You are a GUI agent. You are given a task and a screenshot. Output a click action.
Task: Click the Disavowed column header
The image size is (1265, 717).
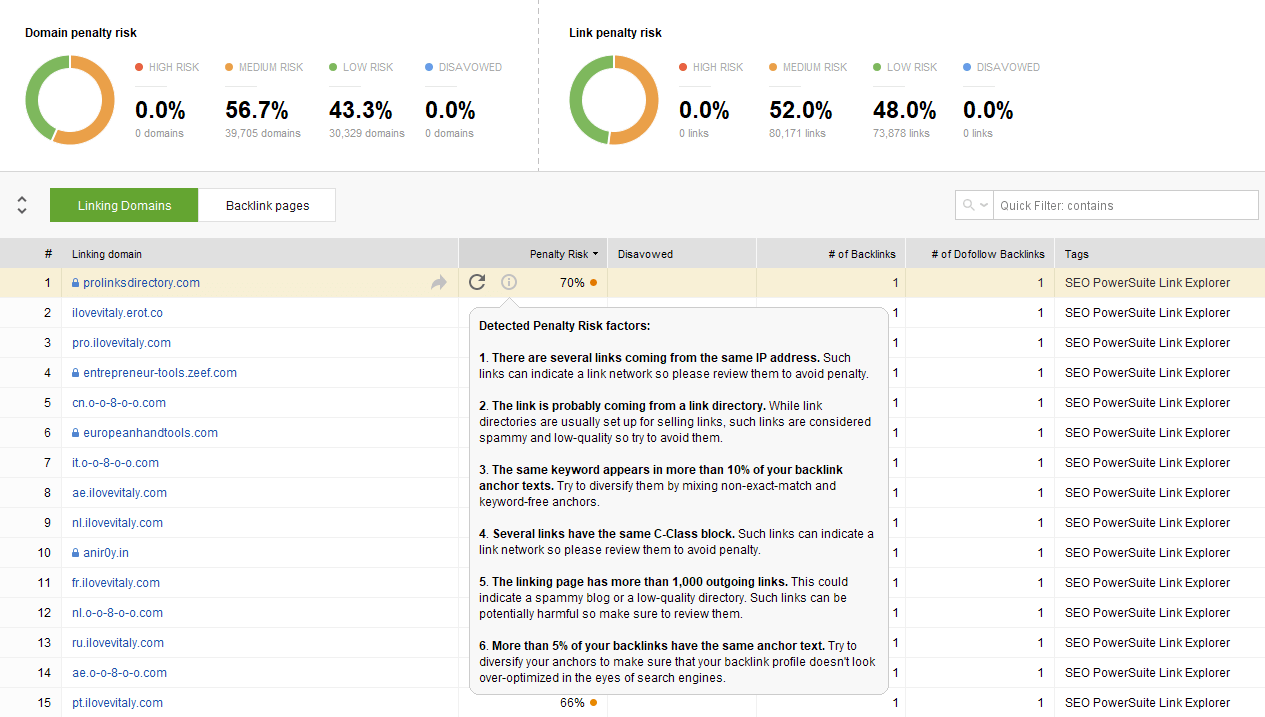(x=645, y=254)
